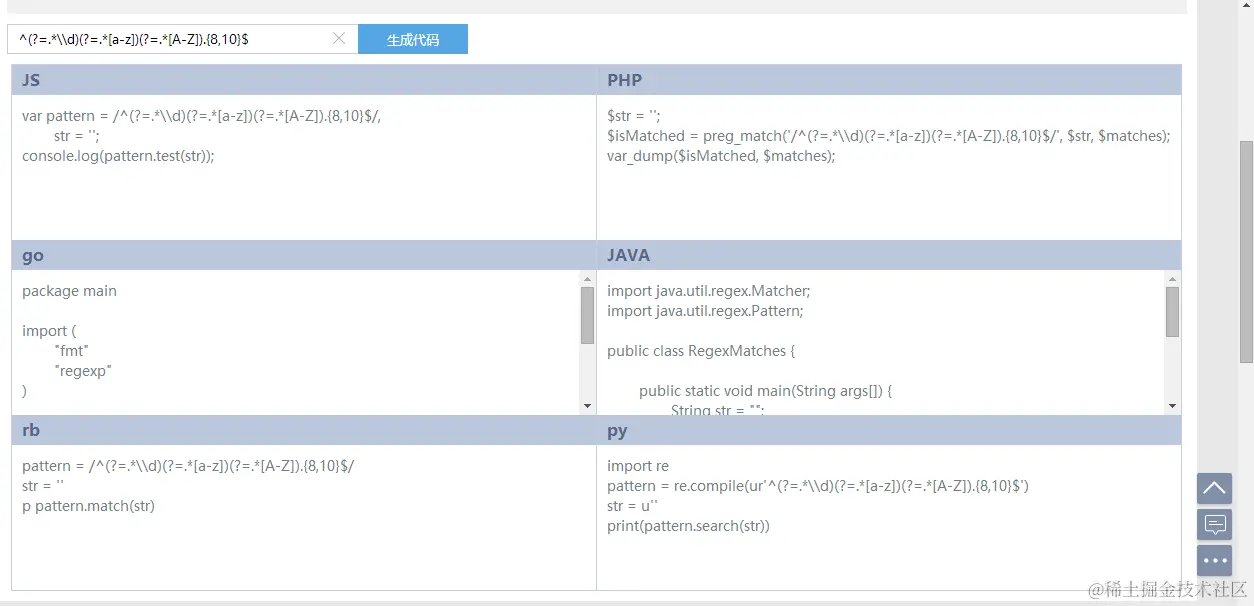Click the go panel scrollbar thumb

[x=587, y=315]
